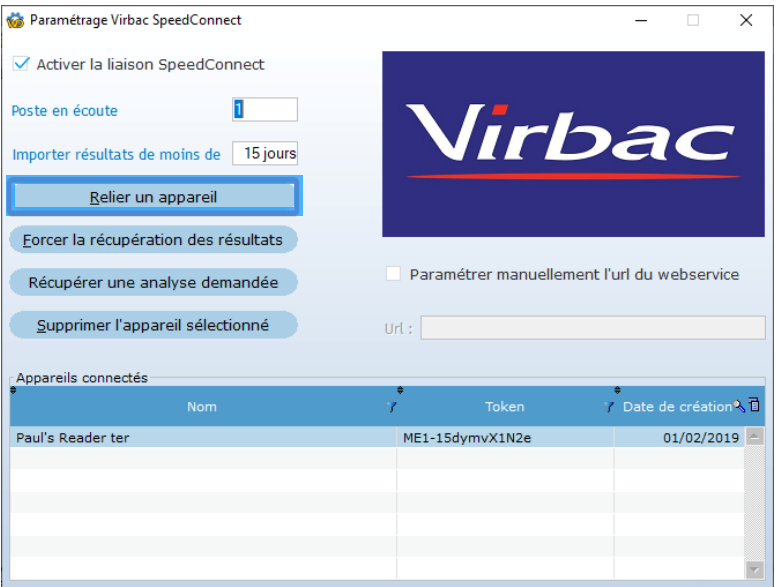Viewport: 776px width, 587px height.
Task: Enable Paramétrer manuellement l'url du webservice
Action: point(393,274)
